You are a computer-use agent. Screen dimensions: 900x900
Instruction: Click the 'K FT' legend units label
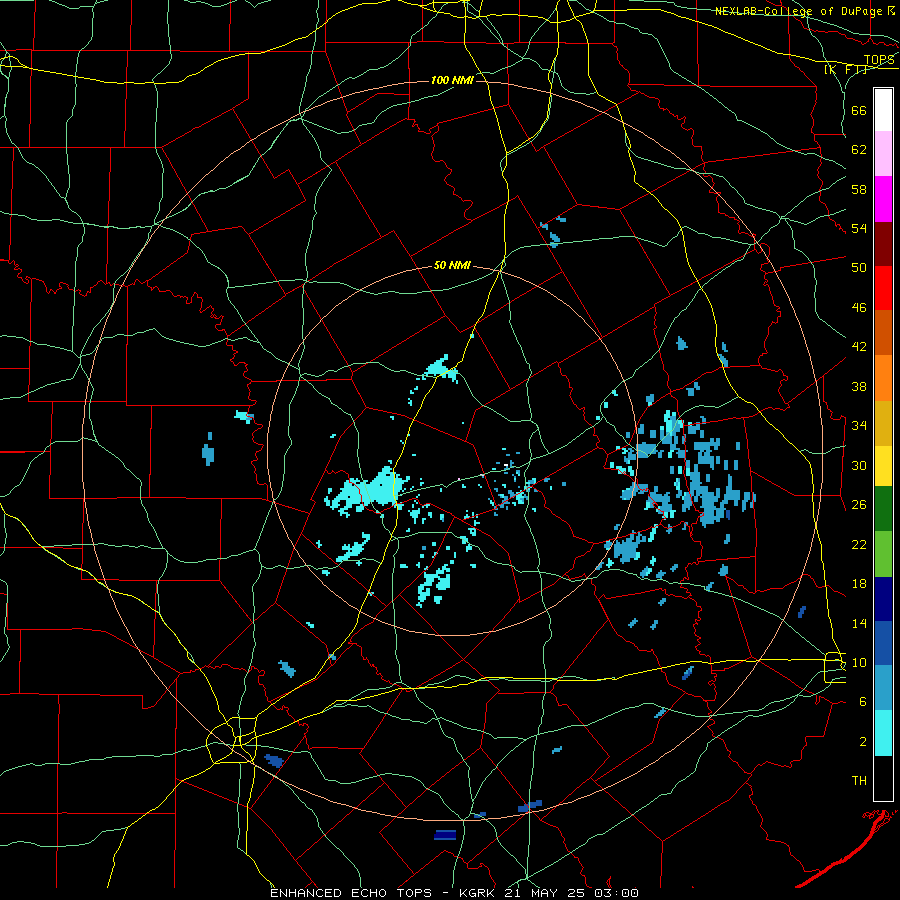846,69
